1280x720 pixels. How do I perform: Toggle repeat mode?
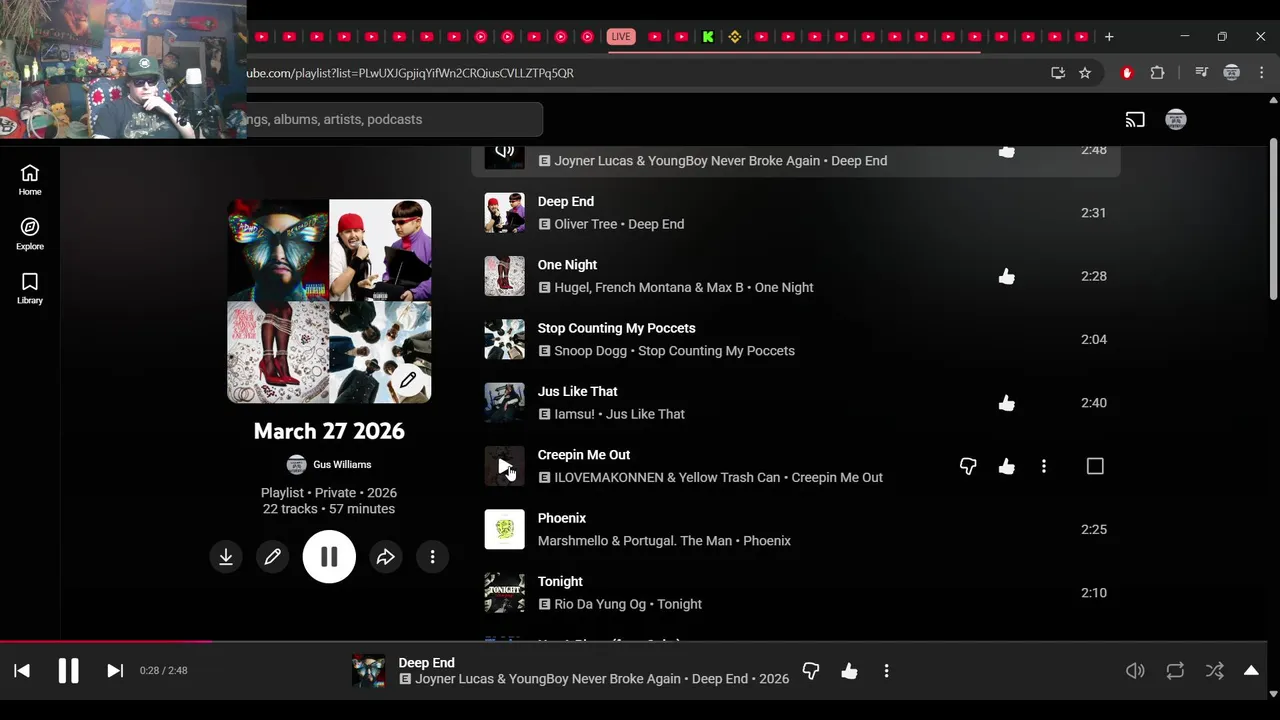click(x=1175, y=671)
